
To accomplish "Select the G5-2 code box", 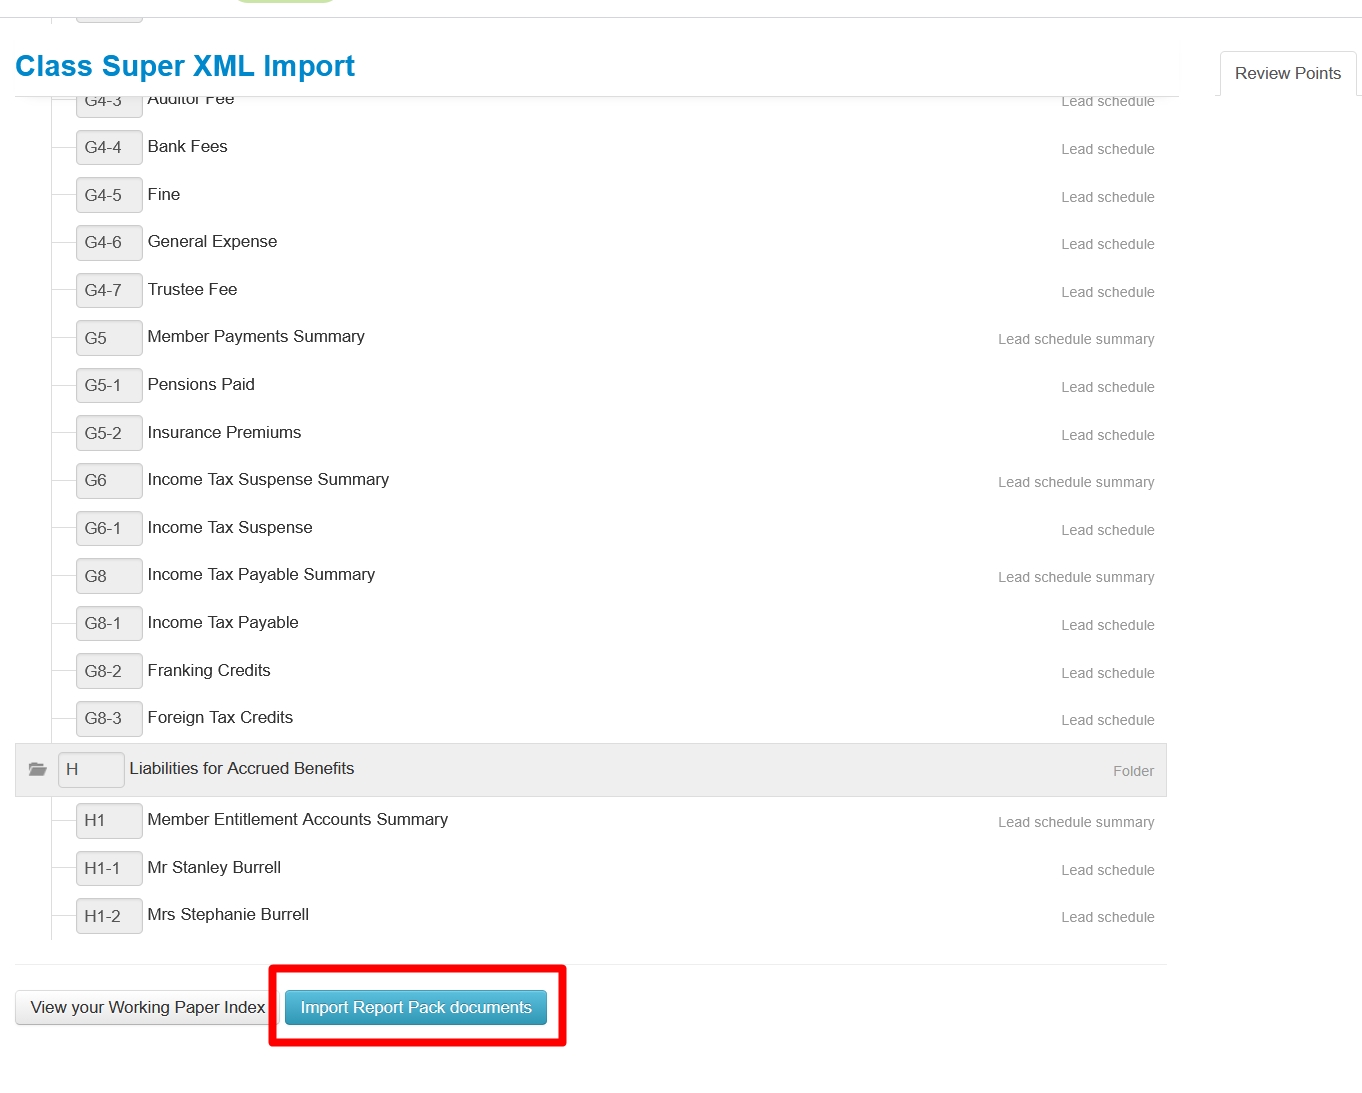I will 109,433.
